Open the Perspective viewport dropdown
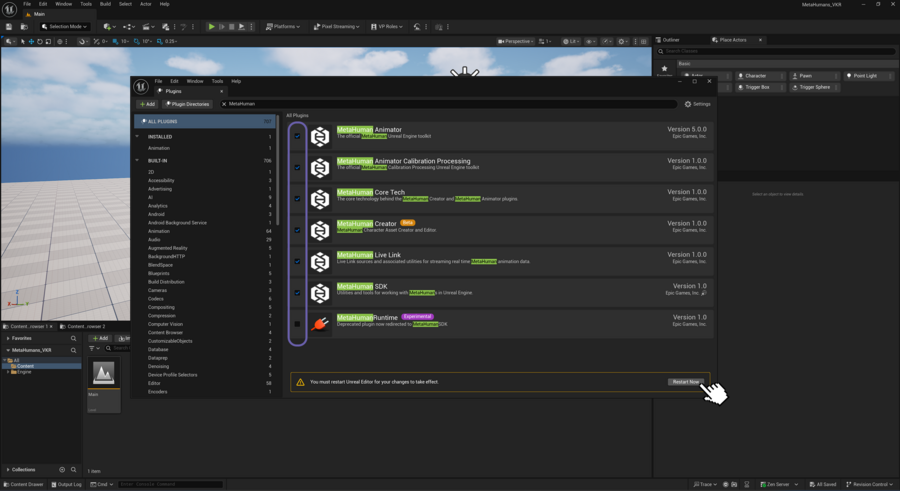 (x=515, y=41)
